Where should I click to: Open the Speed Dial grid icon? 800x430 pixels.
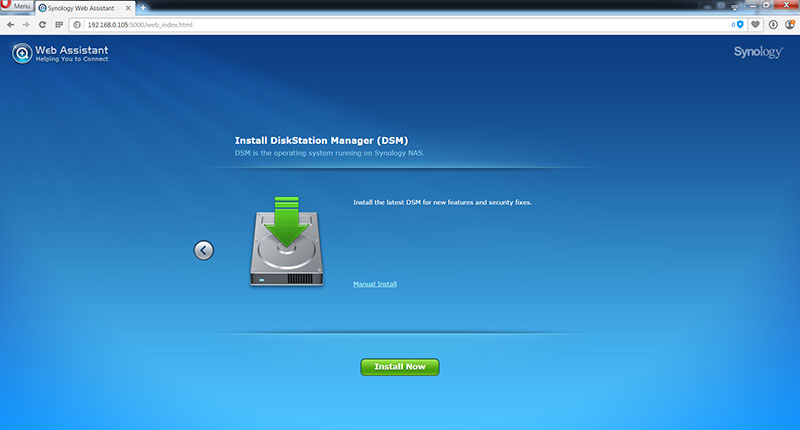[59, 24]
